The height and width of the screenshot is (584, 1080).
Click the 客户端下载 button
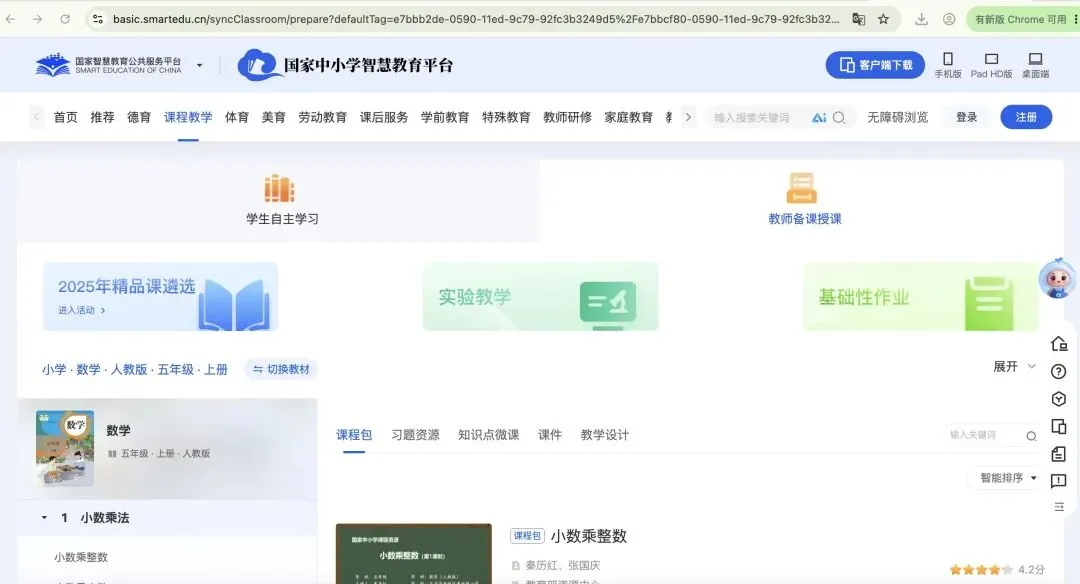click(875, 65)
